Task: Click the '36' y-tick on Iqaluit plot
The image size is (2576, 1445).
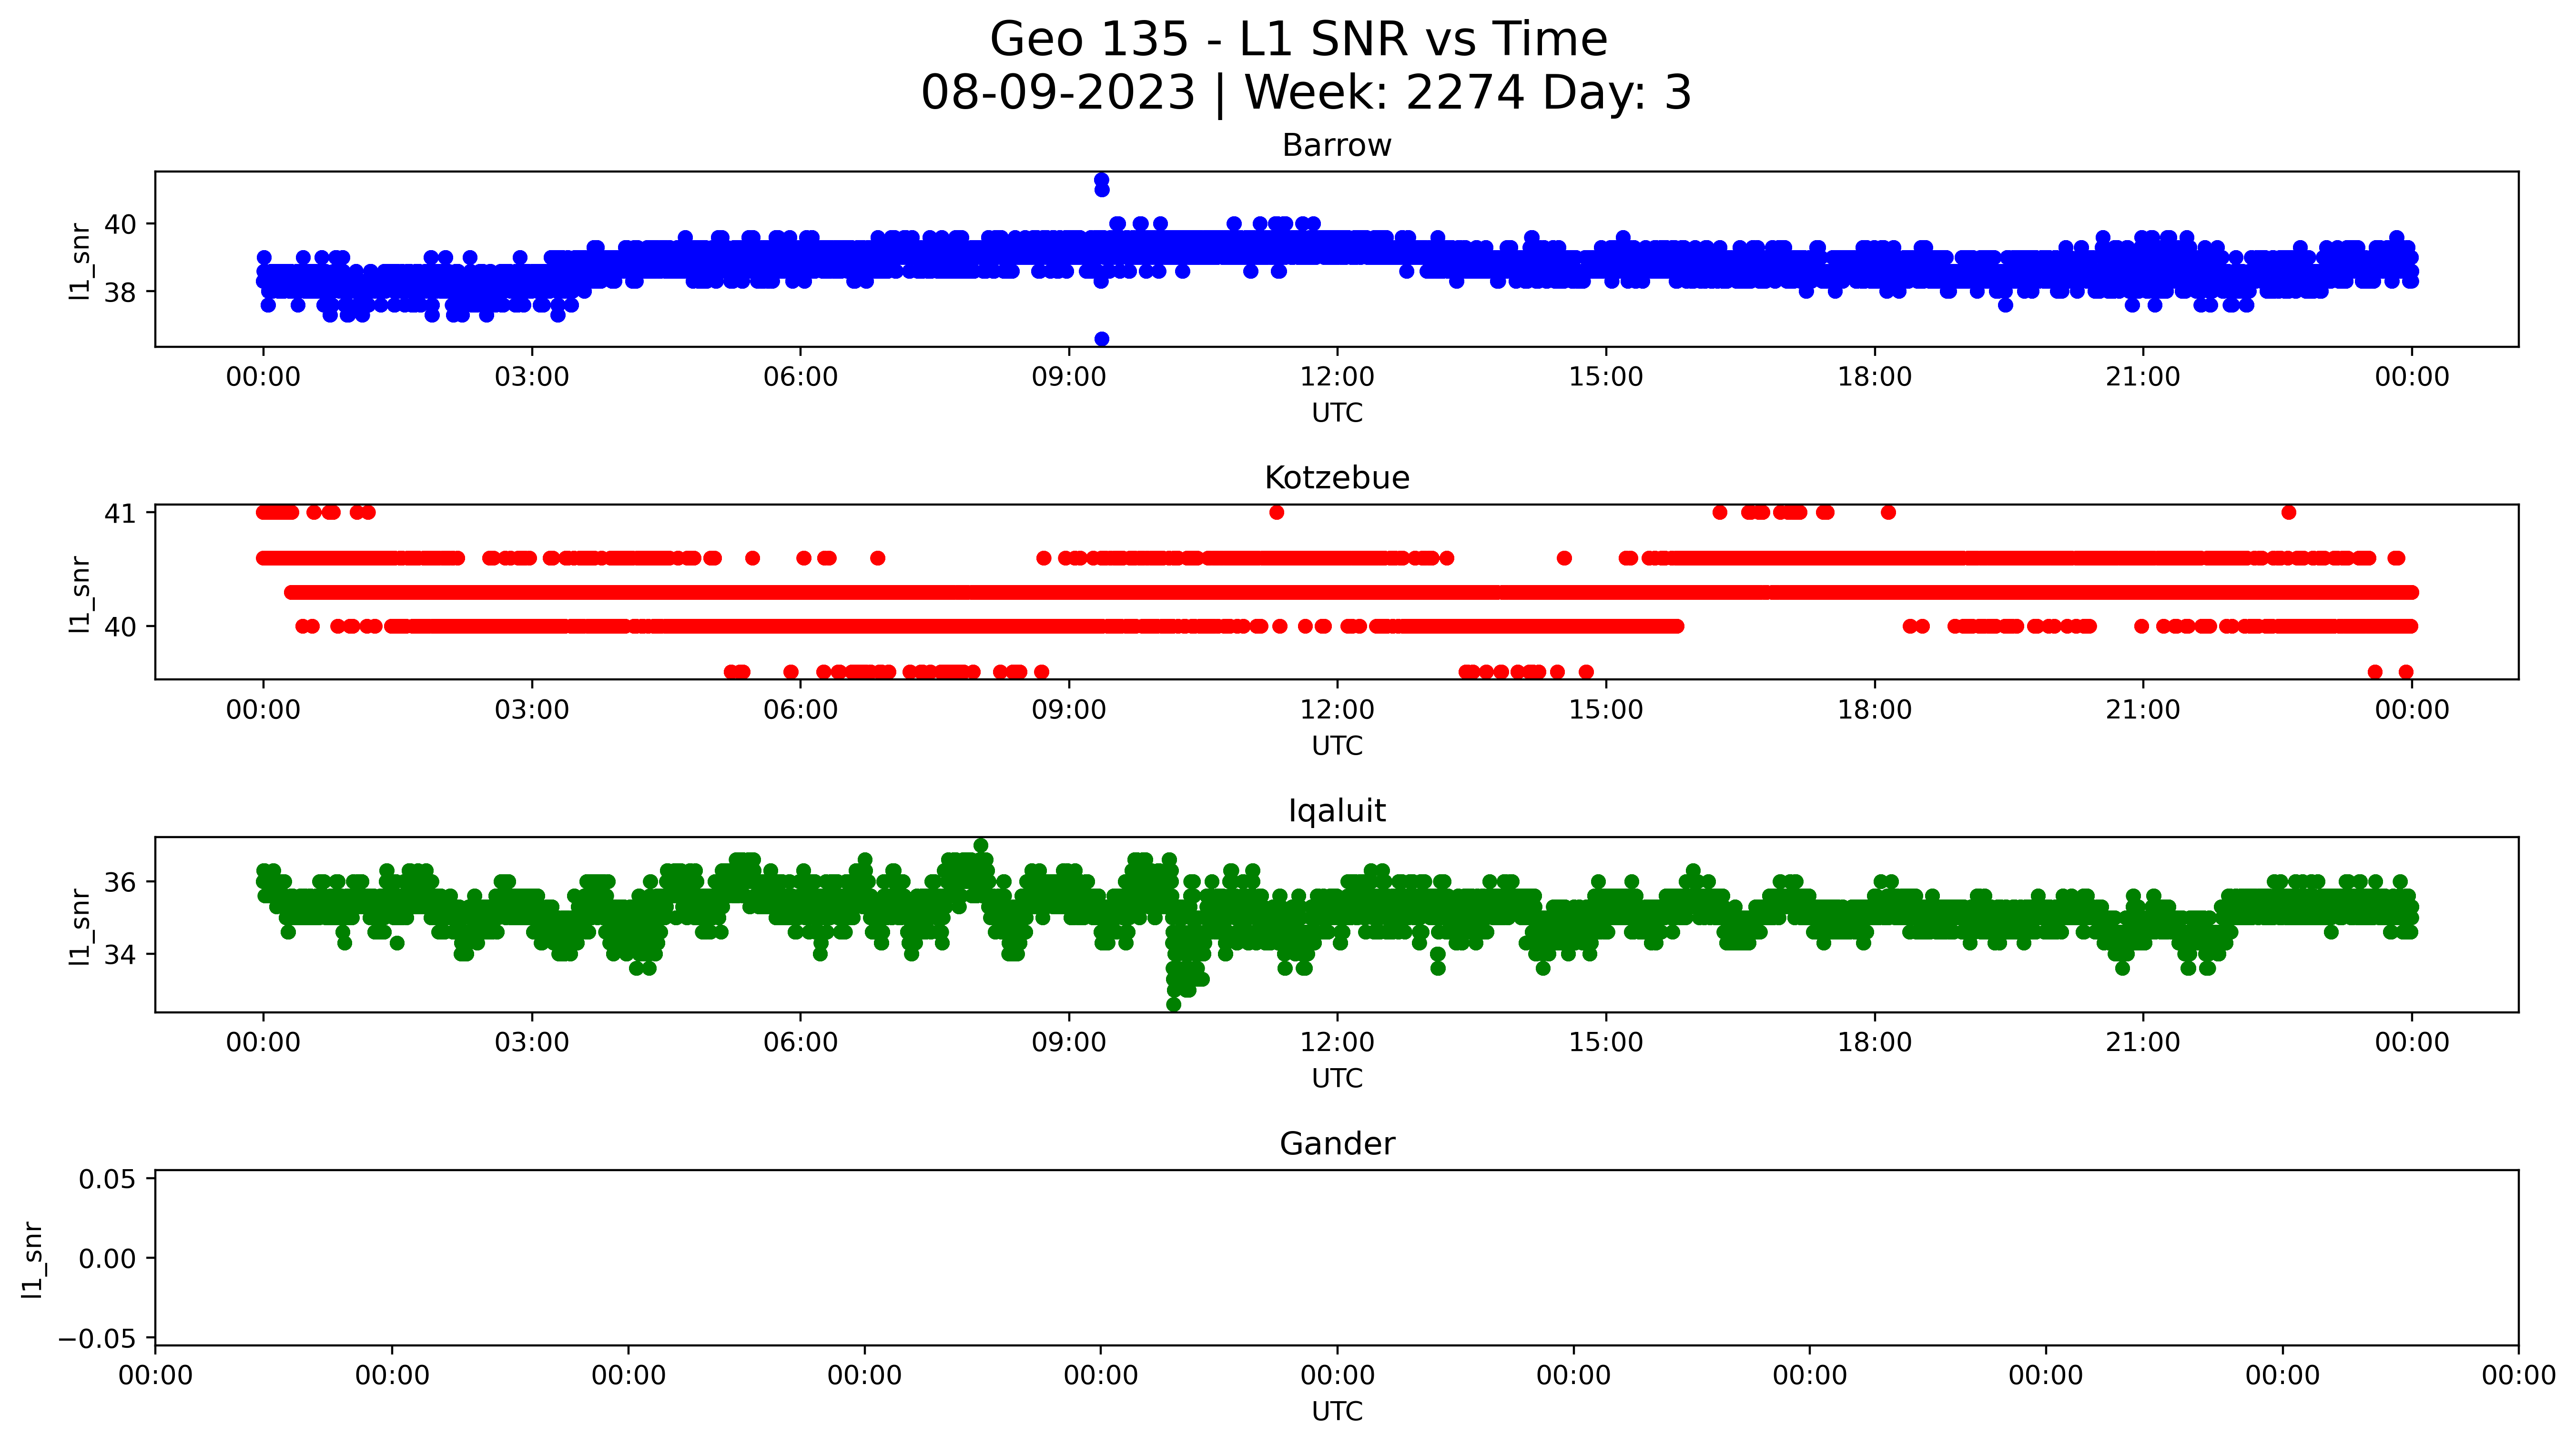Action: (x=120, y=883)
